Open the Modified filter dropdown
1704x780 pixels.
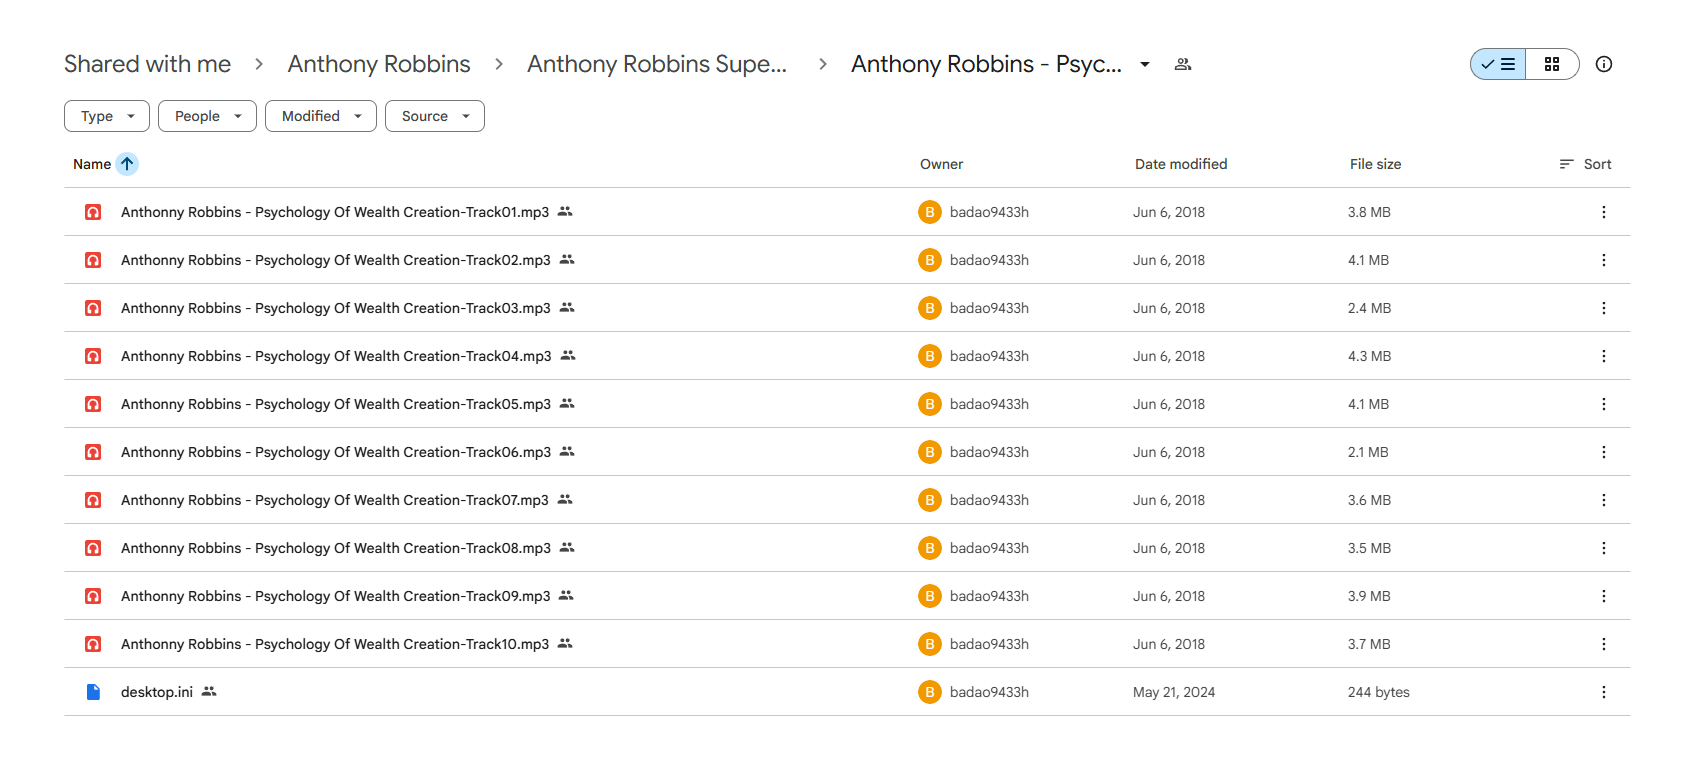[321, 116]
